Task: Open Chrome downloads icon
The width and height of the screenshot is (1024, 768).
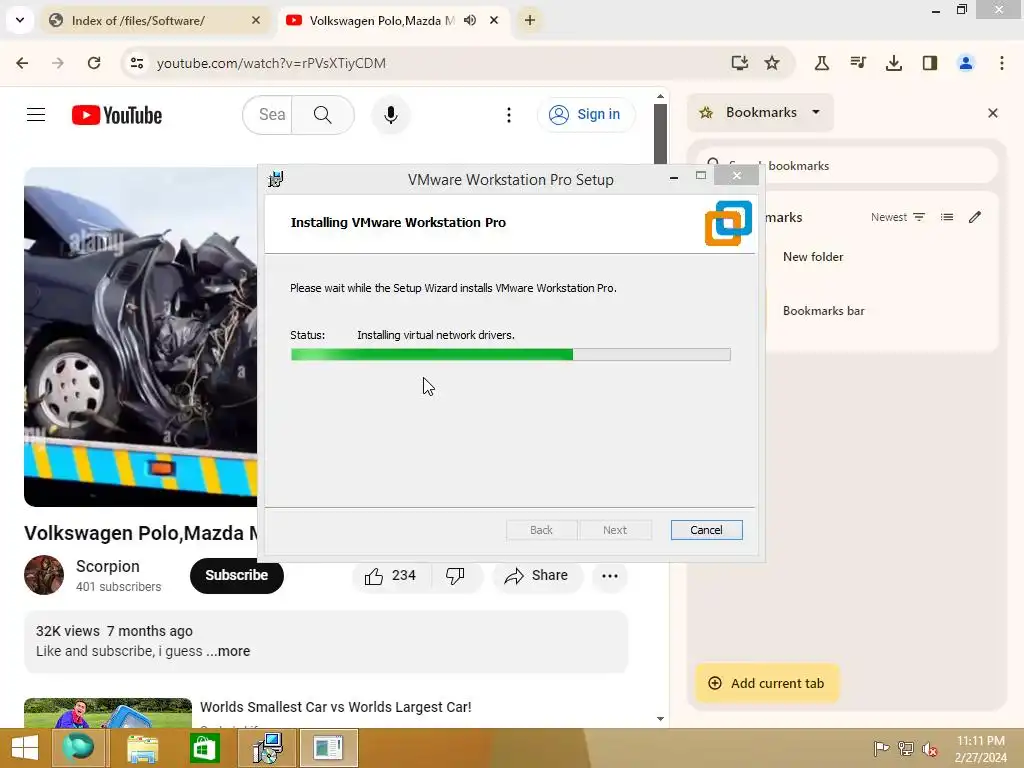Action: 893,63
